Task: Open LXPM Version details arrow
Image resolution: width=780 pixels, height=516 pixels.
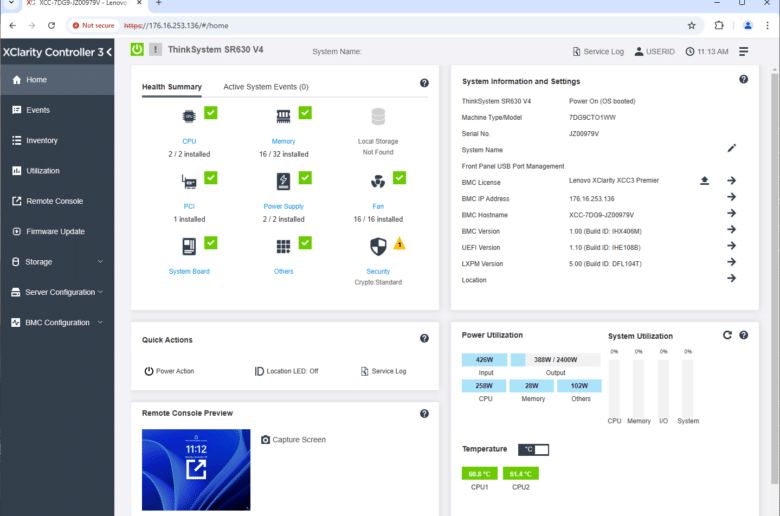Action: (731, 262)
